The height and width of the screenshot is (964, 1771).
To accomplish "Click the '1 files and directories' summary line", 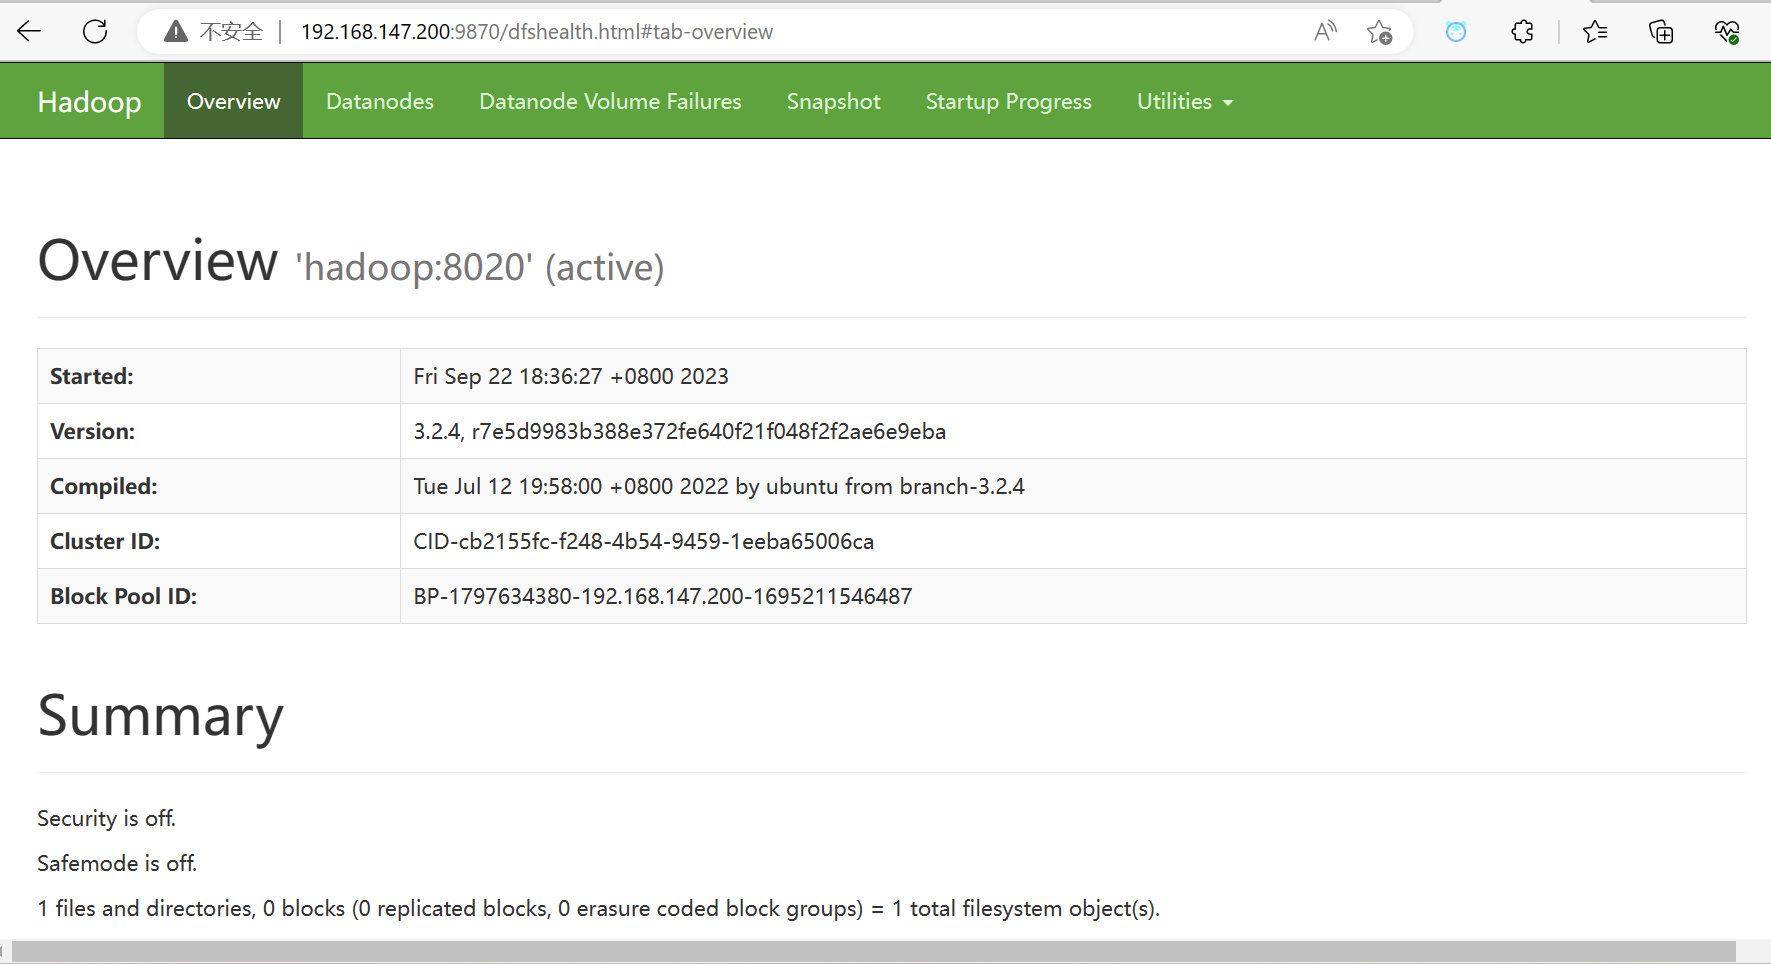I will pos(598,908).
